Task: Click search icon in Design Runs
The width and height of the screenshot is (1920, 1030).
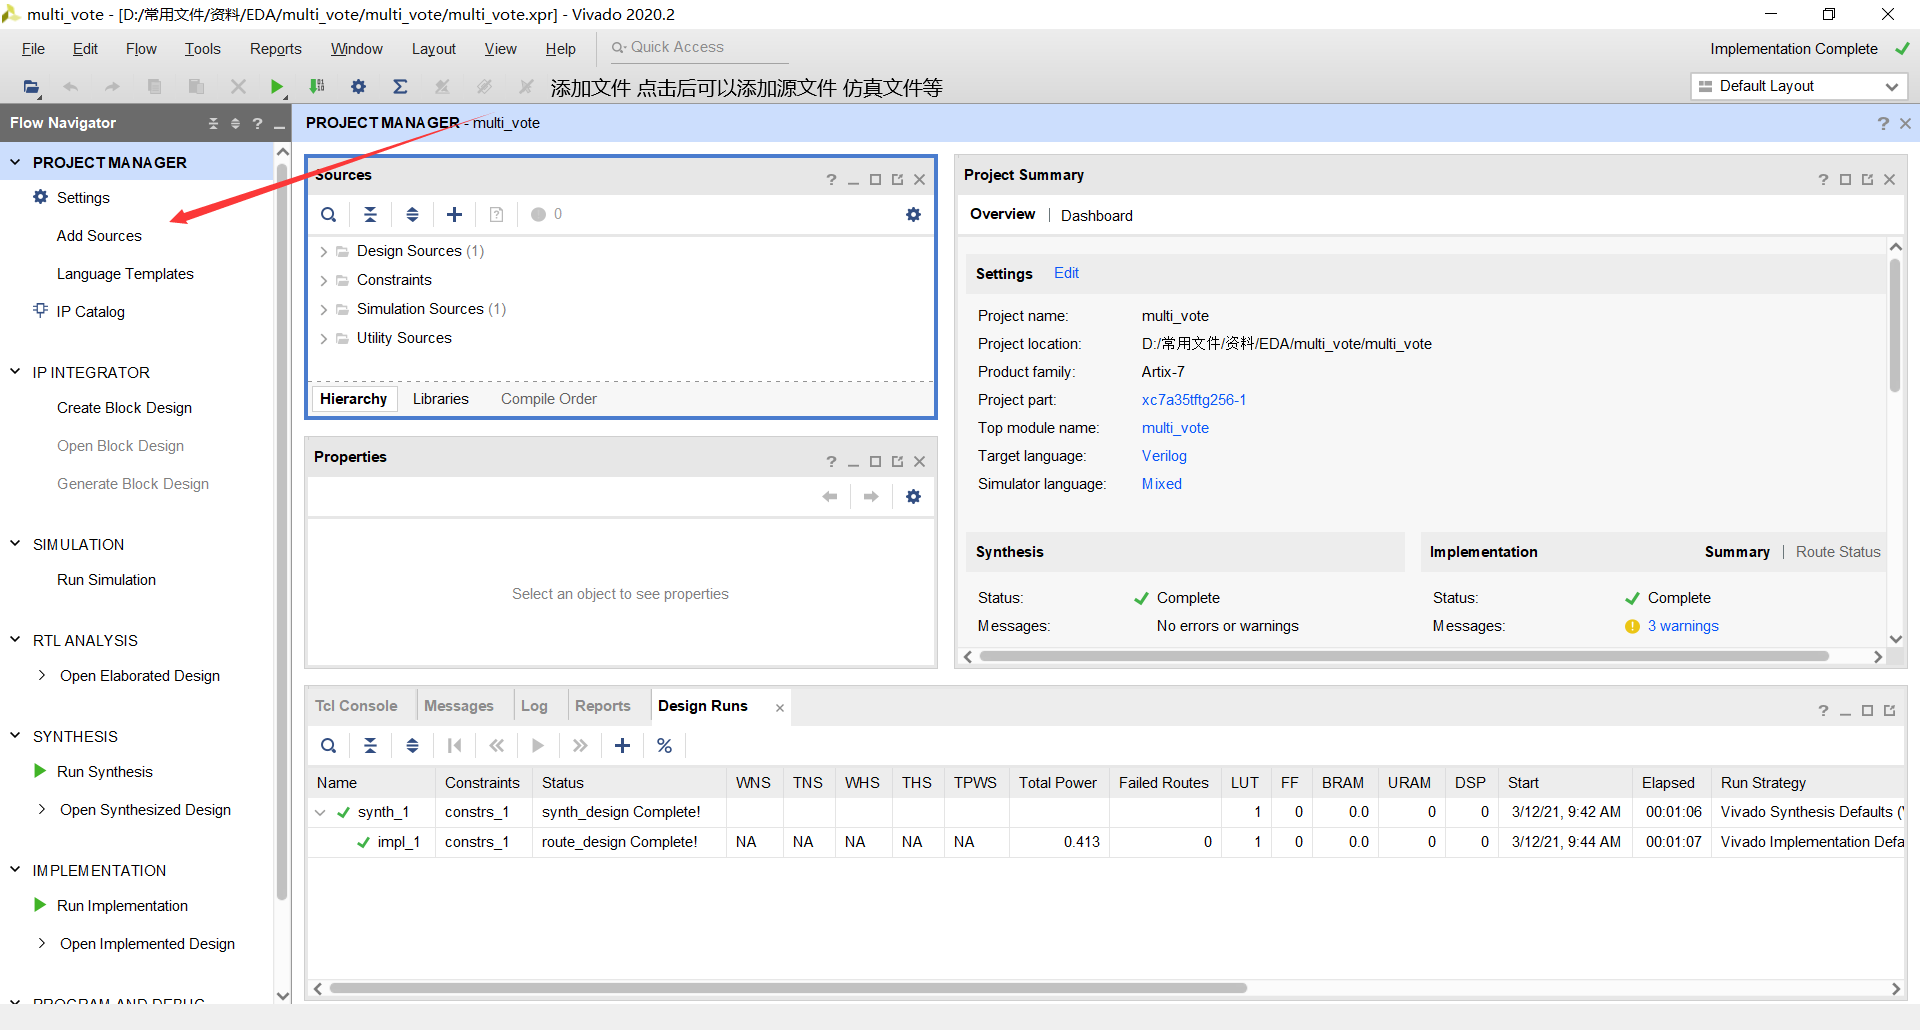Action: point(328,745)
